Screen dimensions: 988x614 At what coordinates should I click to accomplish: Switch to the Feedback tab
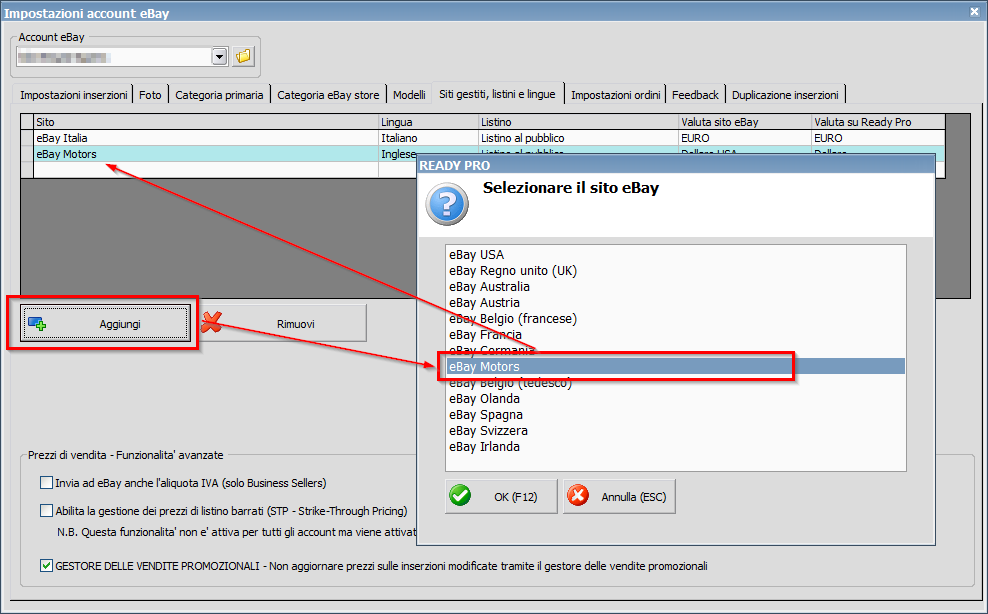[x=695, y=95]
